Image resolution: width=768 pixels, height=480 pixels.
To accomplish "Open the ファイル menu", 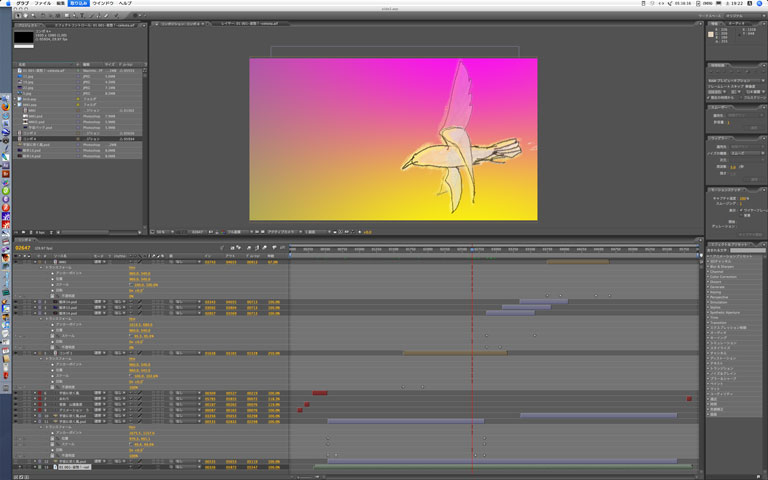I will [43, 4].
